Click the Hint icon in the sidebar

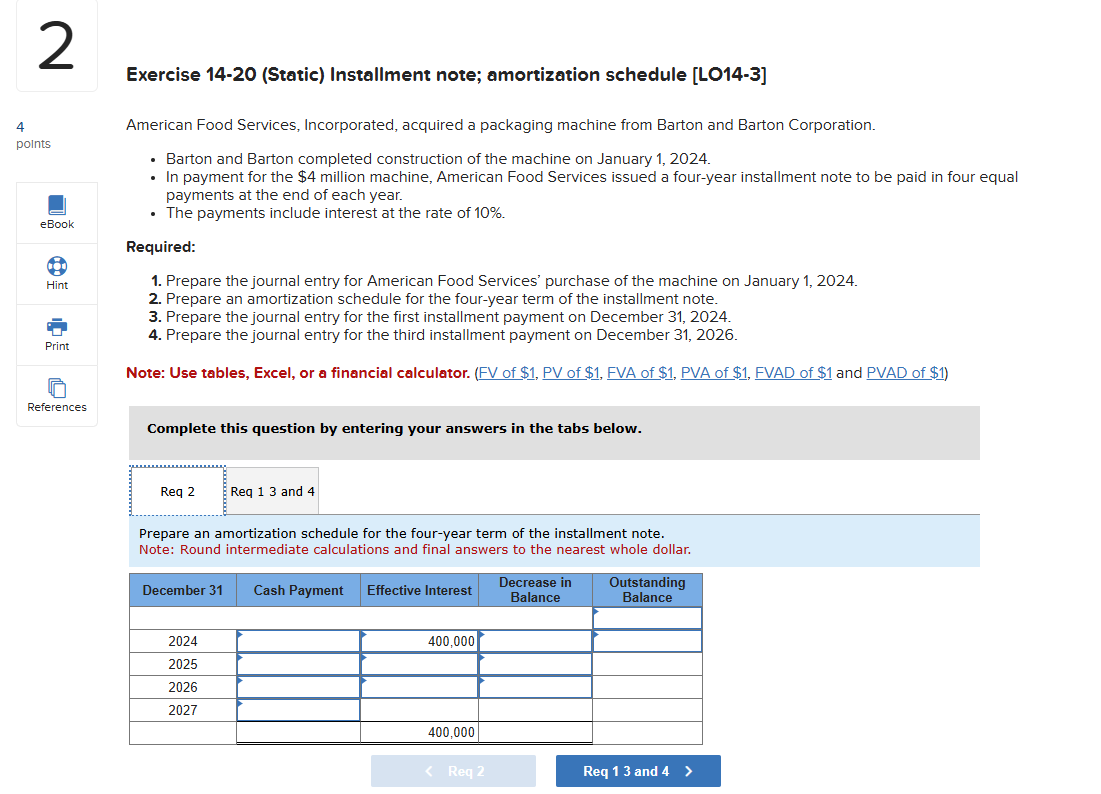[x=56, y=273]
